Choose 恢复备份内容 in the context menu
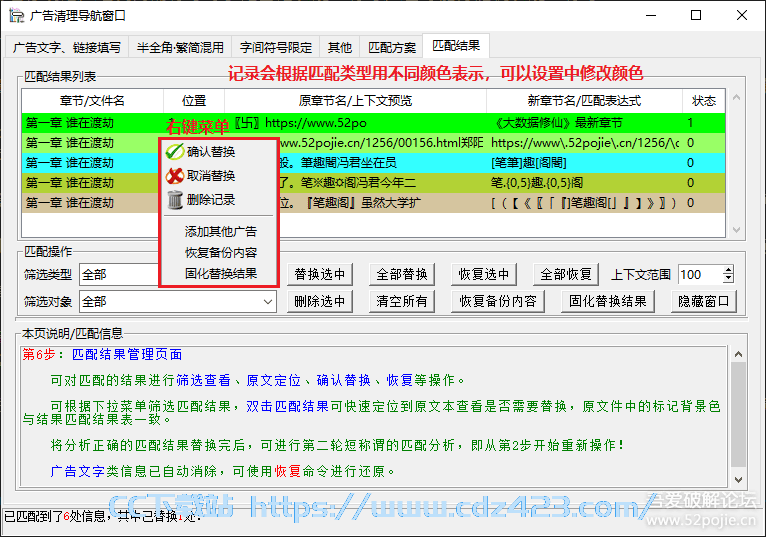 pyautogui.click(x=220, y=253)
